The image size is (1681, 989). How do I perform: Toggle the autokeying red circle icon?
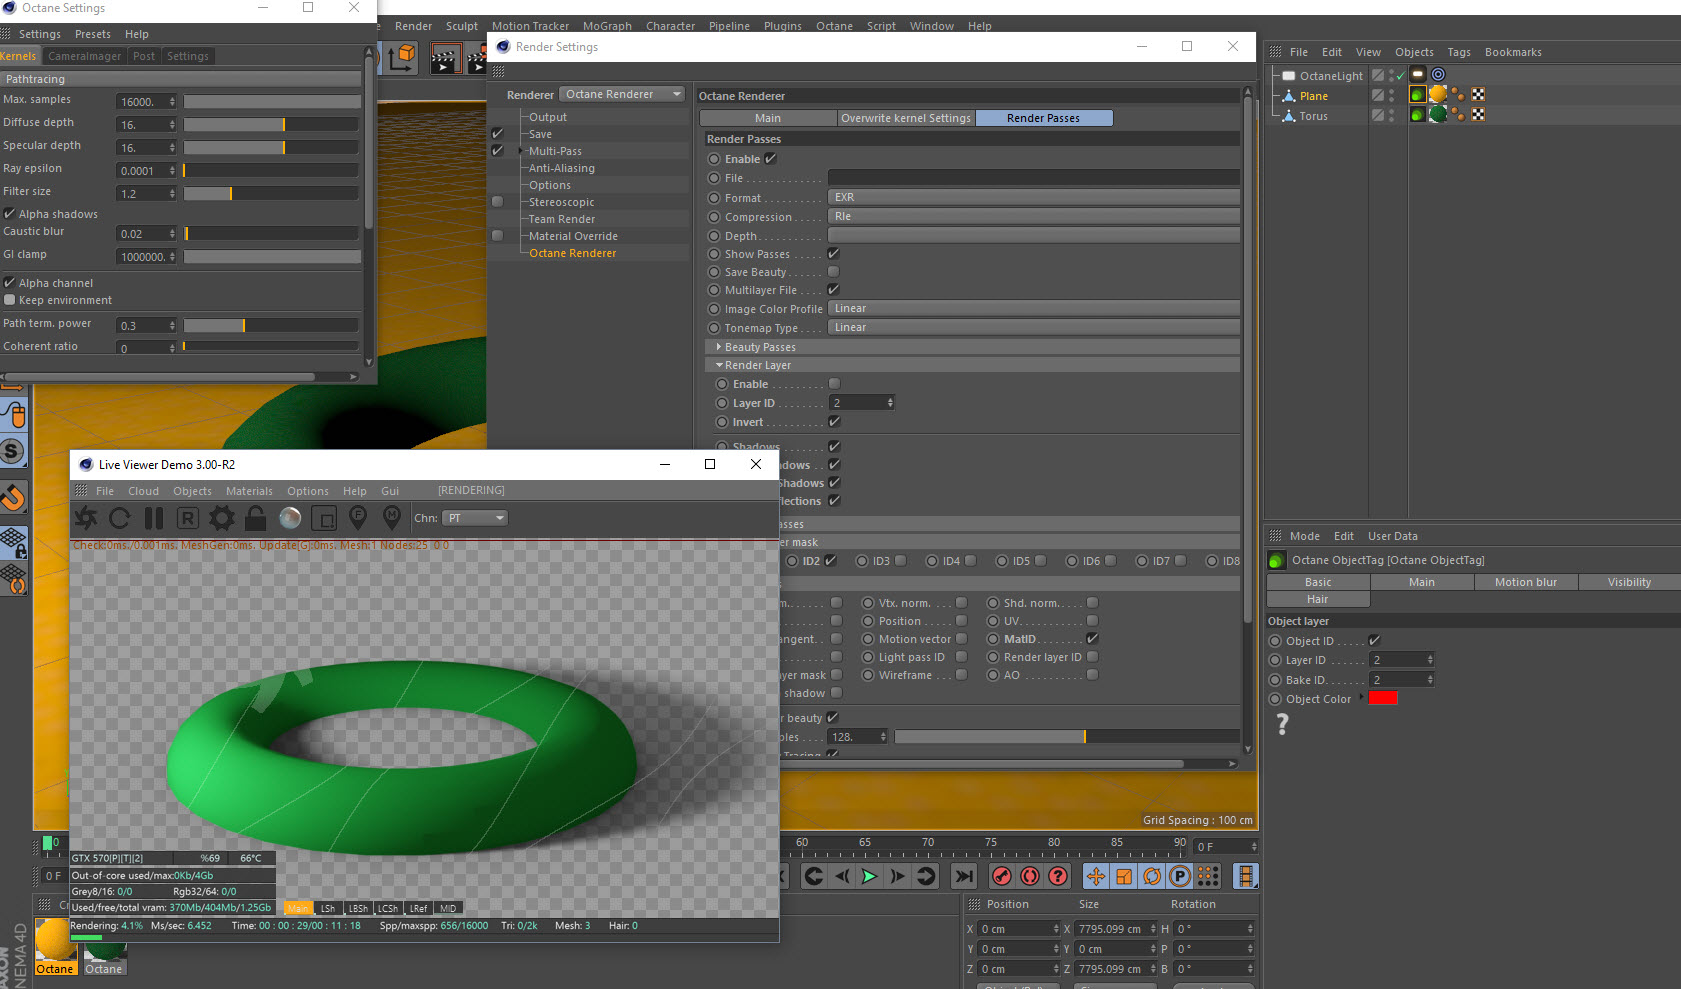point(1030,877)
